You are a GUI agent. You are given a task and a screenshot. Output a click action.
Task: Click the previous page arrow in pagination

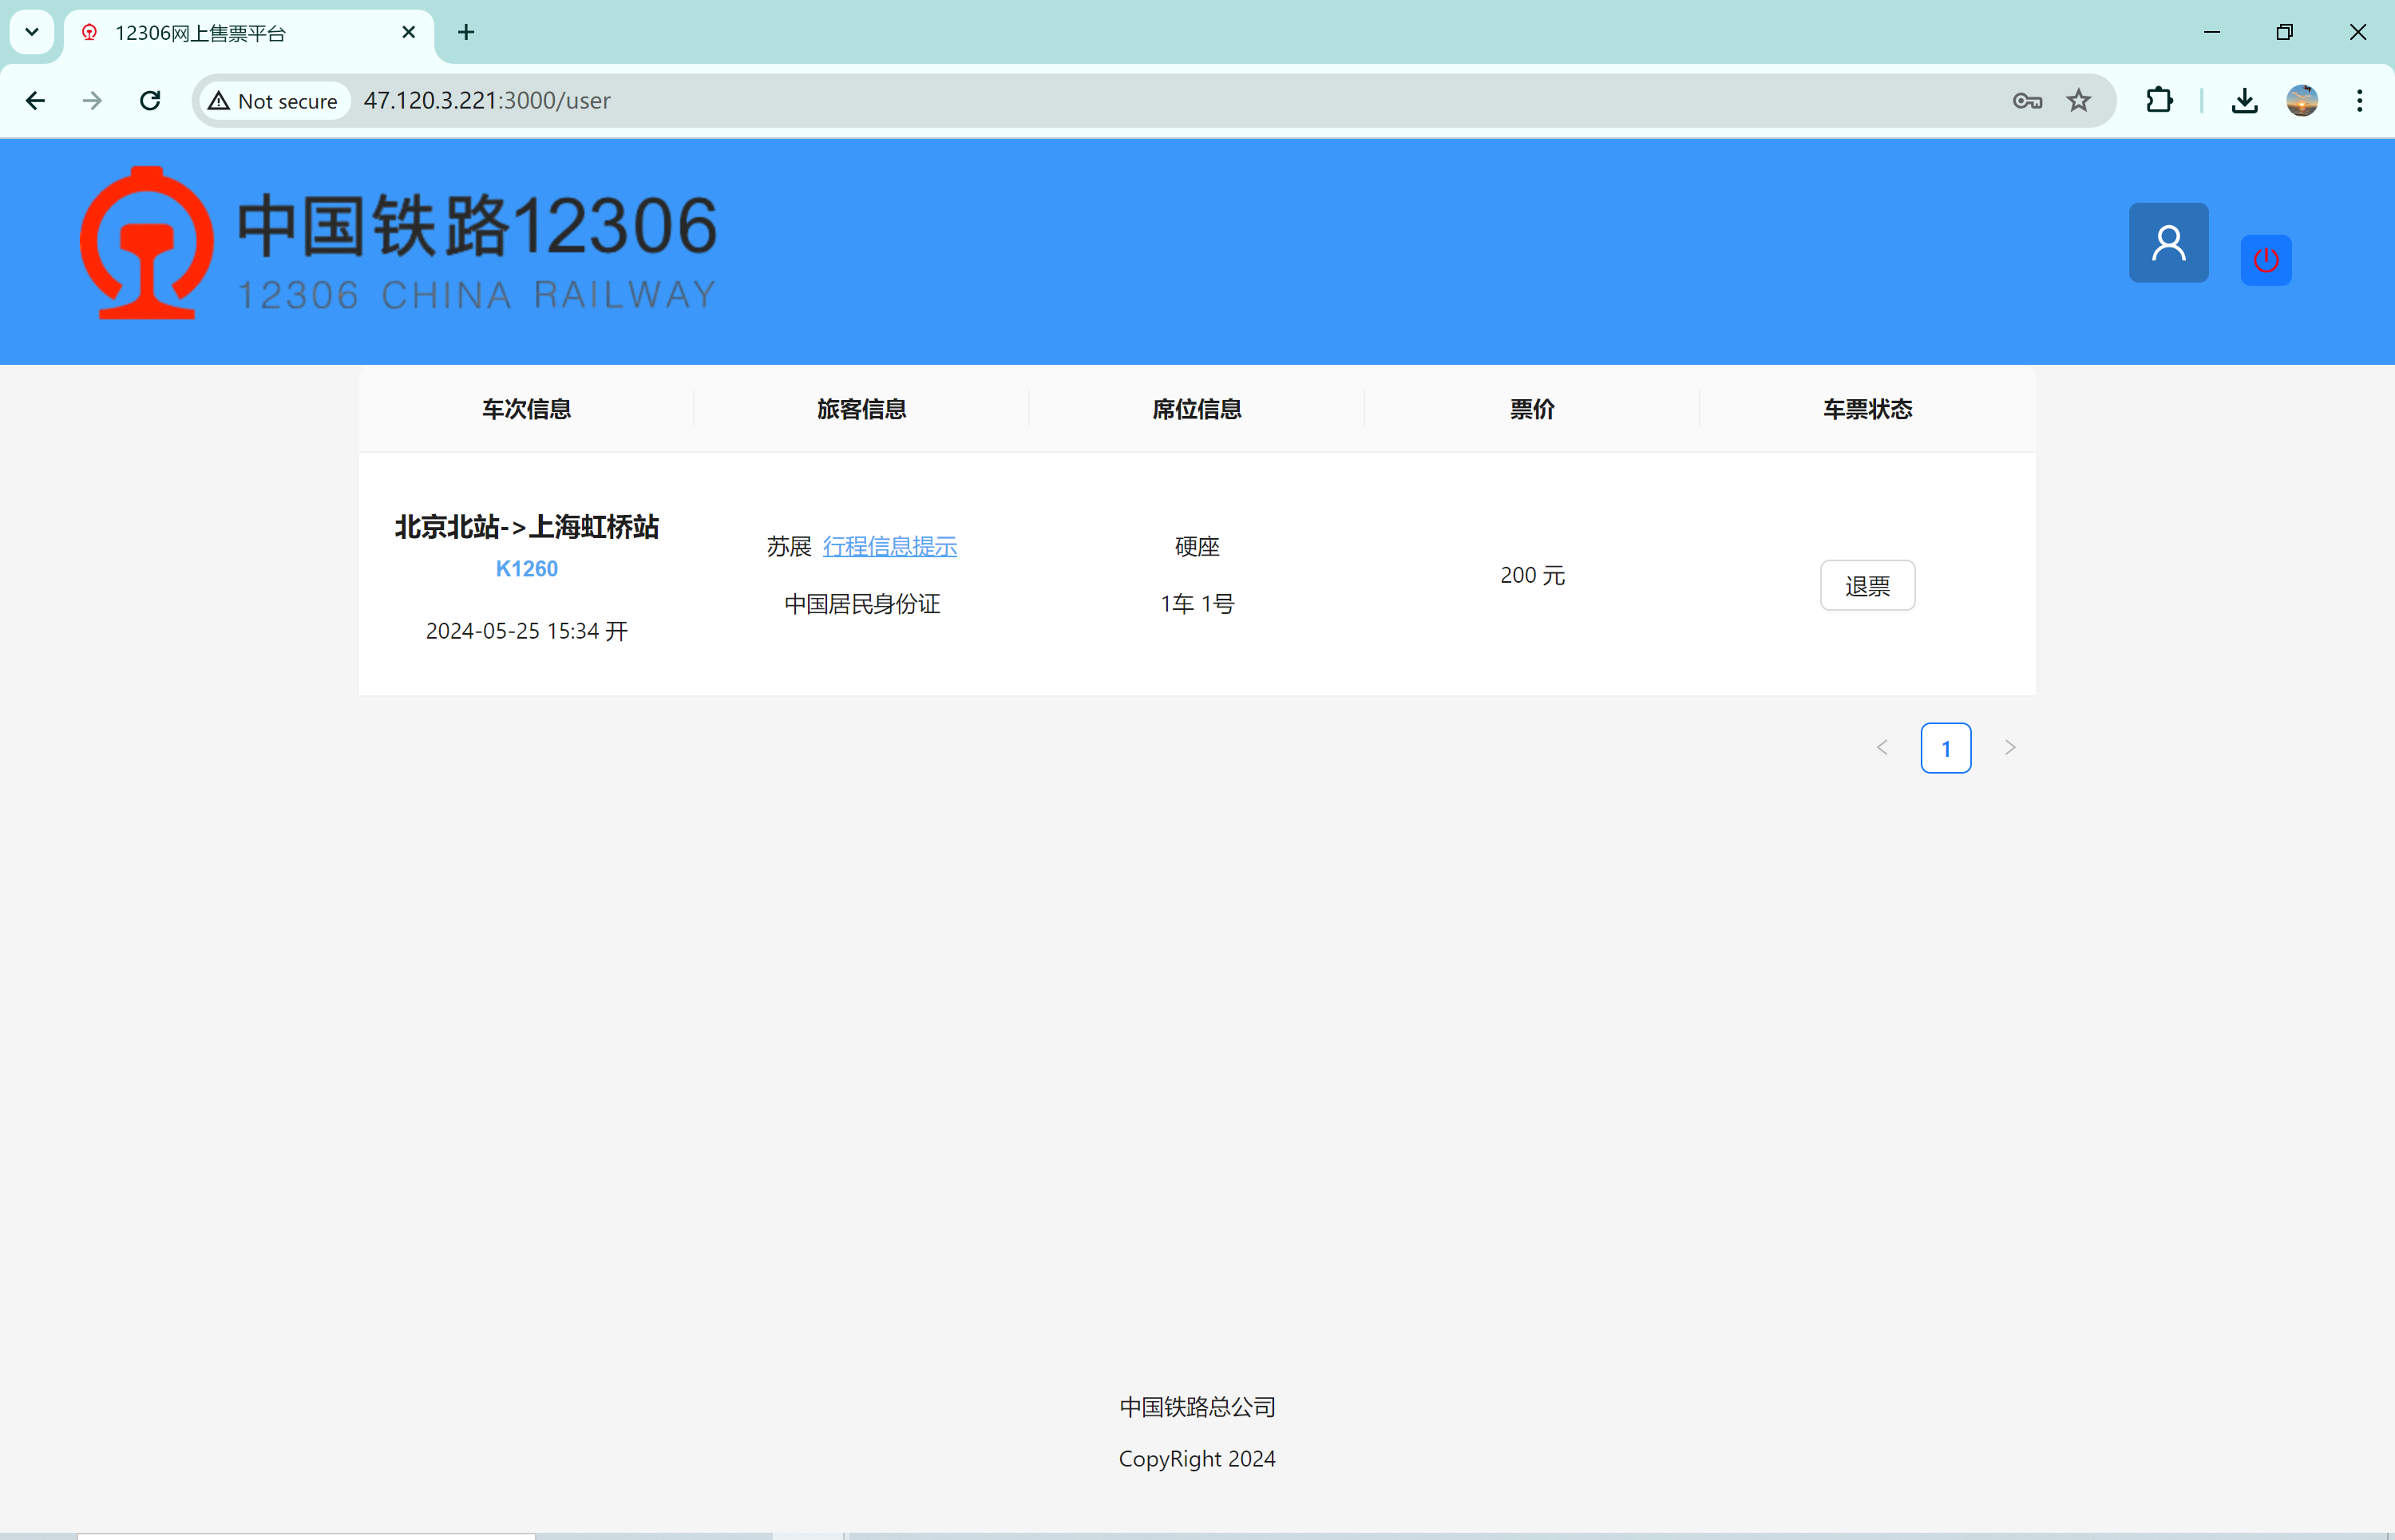(x=1882, y=748)
